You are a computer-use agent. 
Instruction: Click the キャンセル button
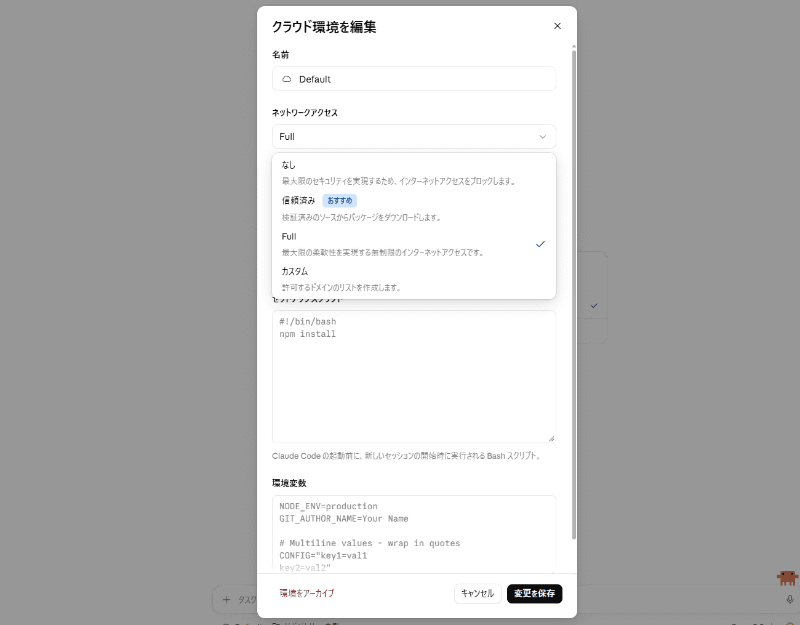(478, 593)
